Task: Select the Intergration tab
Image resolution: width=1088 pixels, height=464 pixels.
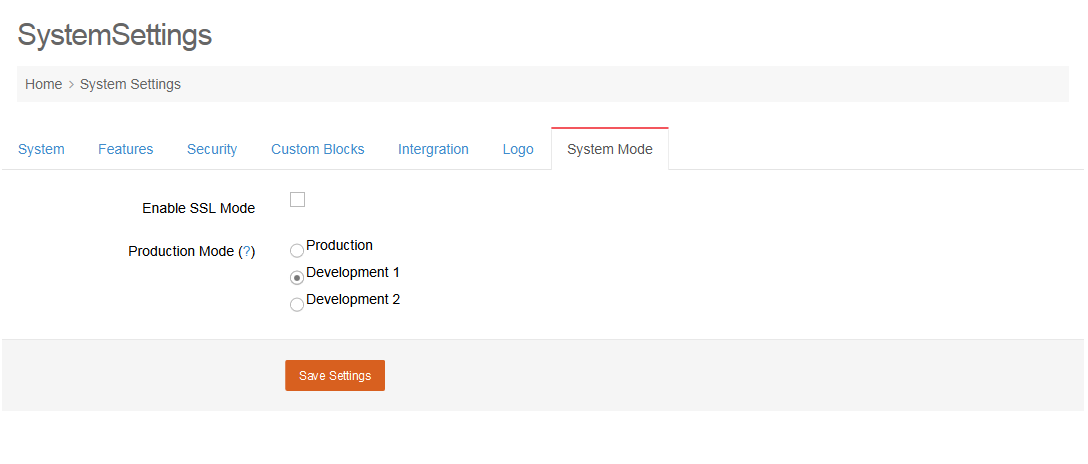Action: 433,149
